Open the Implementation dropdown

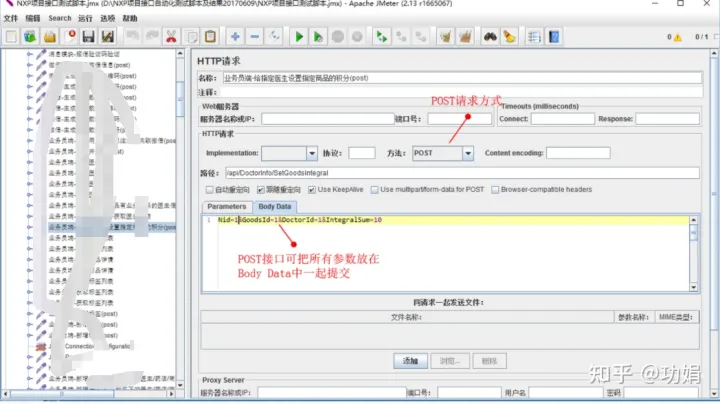[x=312, y=153]
